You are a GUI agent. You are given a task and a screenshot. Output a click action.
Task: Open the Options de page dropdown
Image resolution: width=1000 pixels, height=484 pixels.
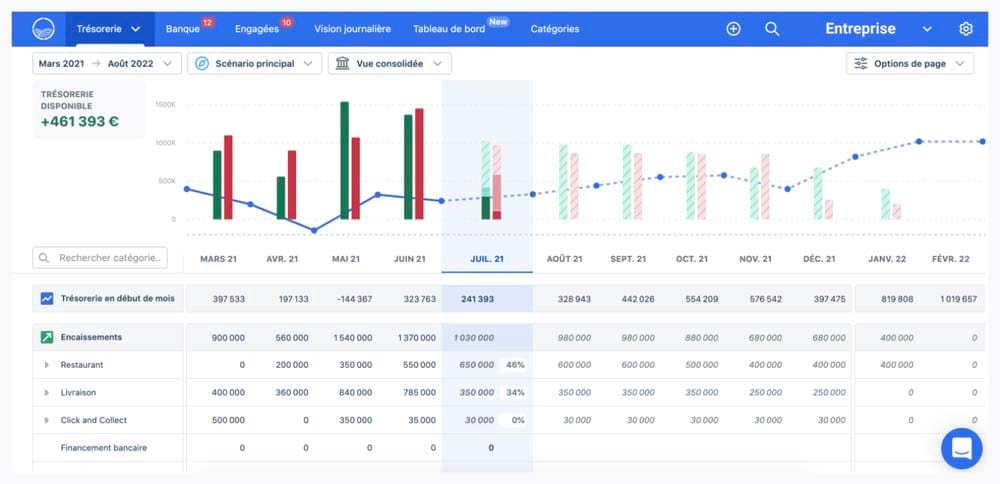(909, 64)
